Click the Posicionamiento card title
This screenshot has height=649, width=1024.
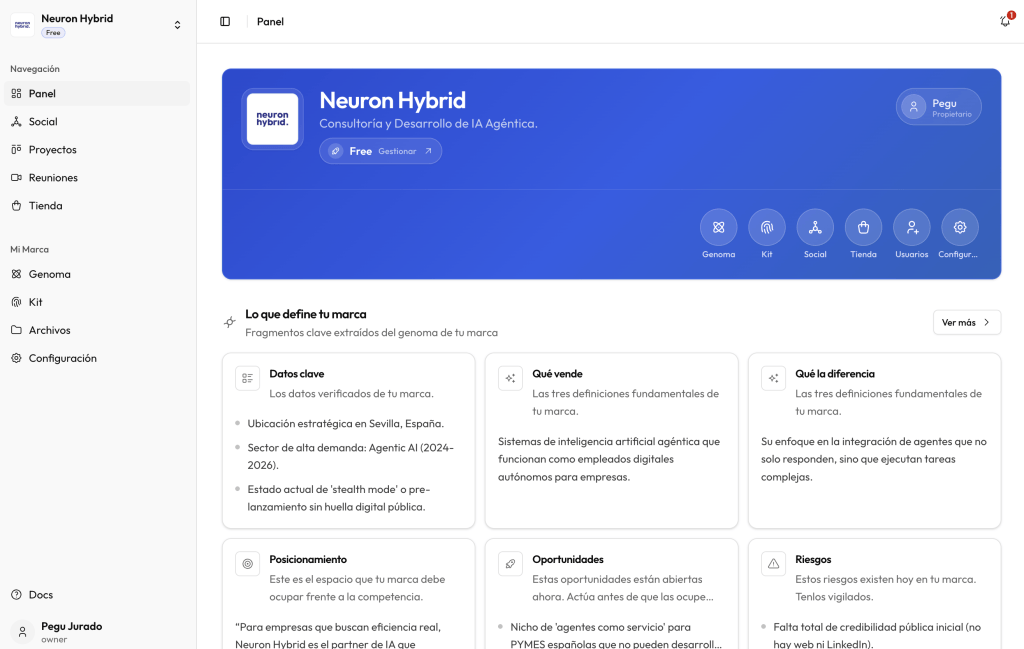pos(308,559)
